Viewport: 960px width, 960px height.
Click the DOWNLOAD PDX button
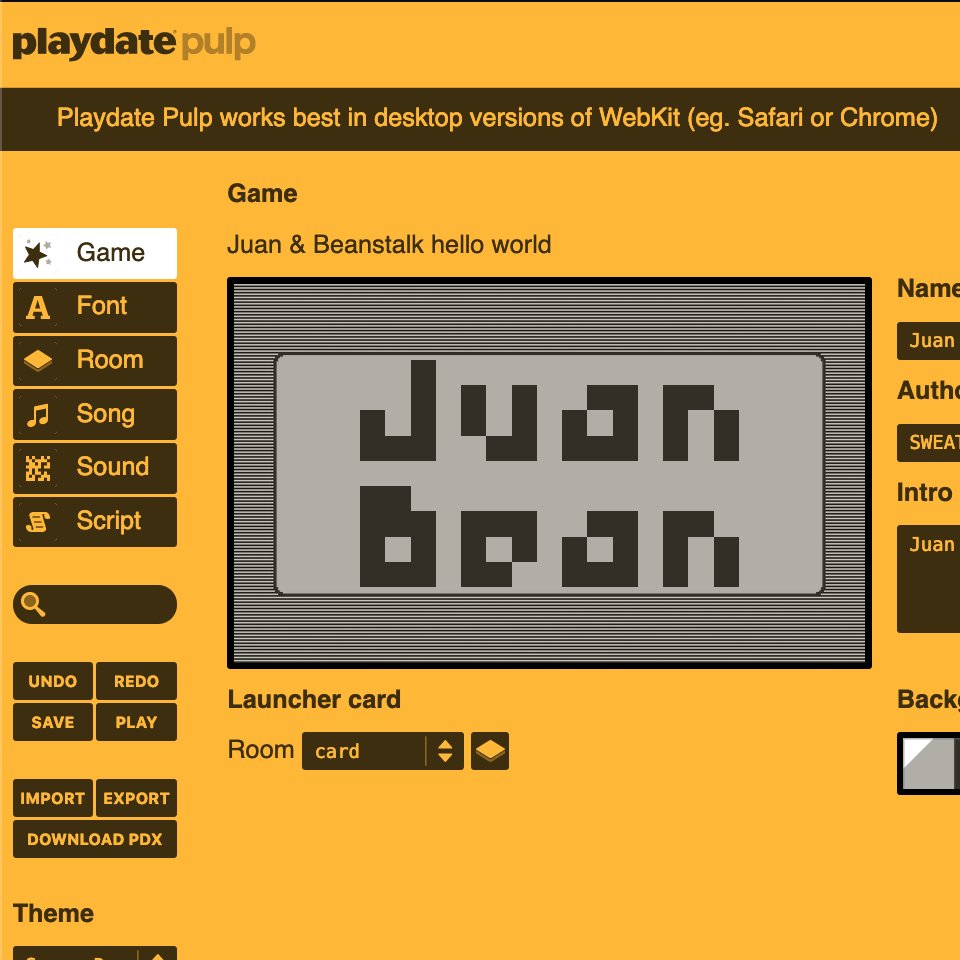pyautogui.click(x=95, y=839)
